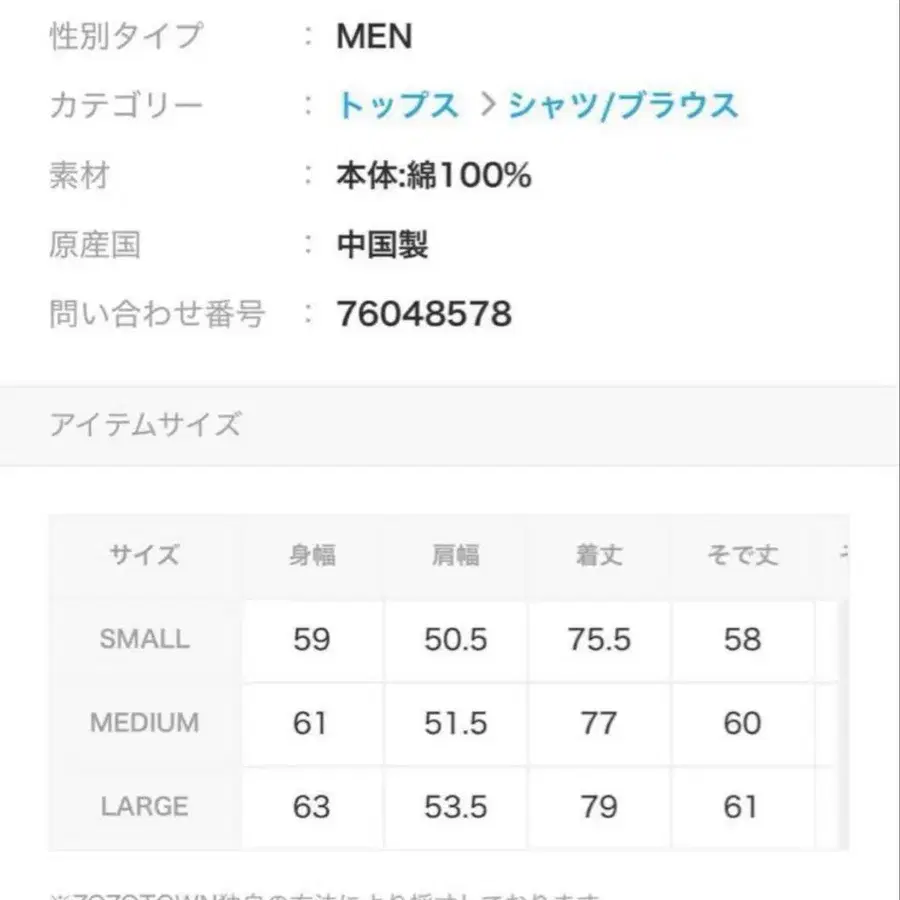Select the 身幅 column header
Viewport: 900px width, 900px height.
311,555
